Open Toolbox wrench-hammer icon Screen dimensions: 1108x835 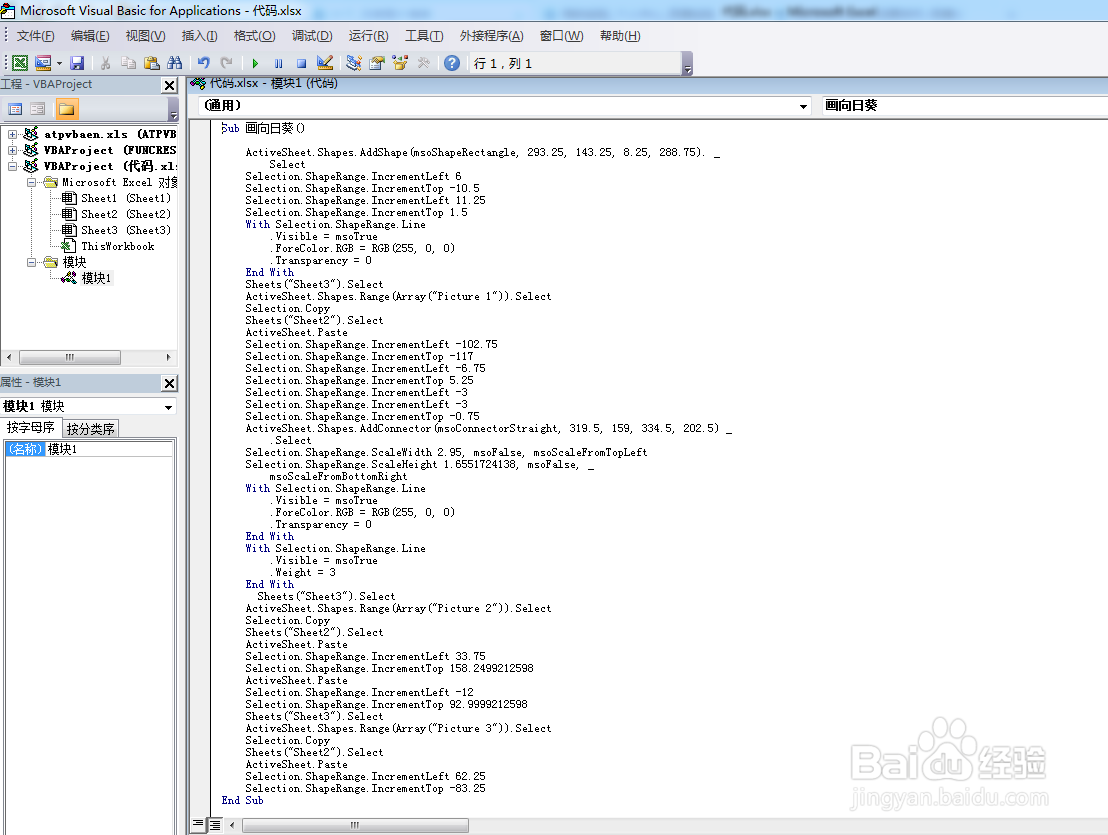[x=423, y=63]
